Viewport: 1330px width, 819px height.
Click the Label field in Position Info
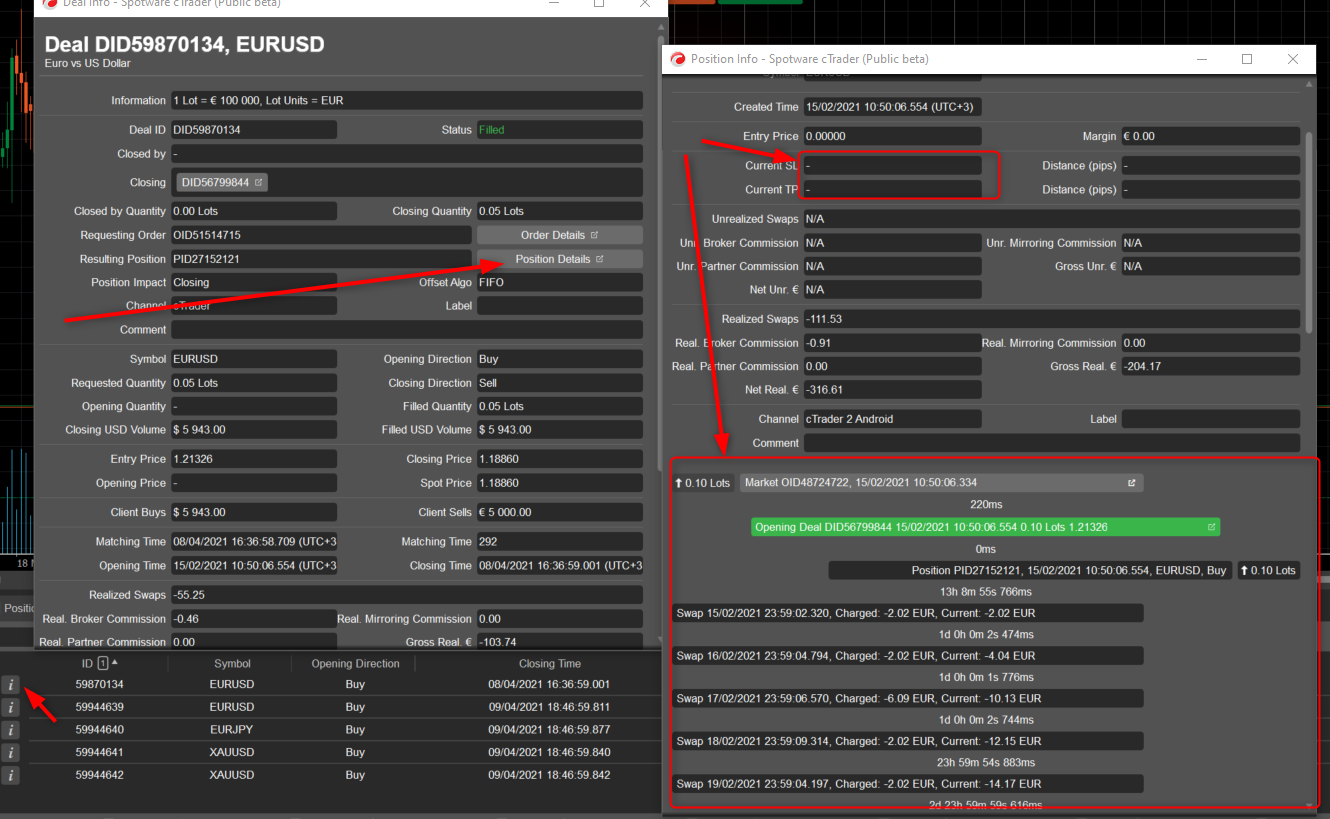pyautogui.click(x=1211, y=419)
